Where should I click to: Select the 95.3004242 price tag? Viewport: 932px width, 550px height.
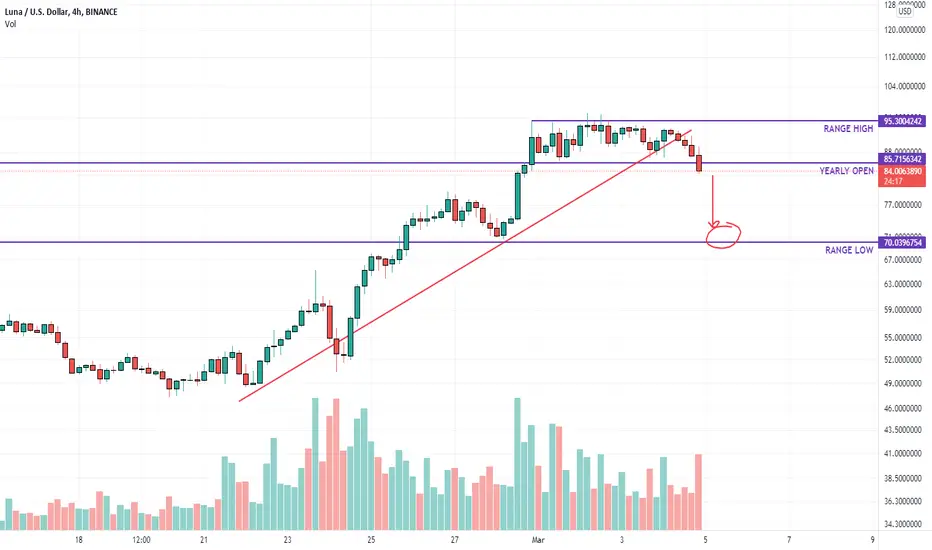(902, 121)
